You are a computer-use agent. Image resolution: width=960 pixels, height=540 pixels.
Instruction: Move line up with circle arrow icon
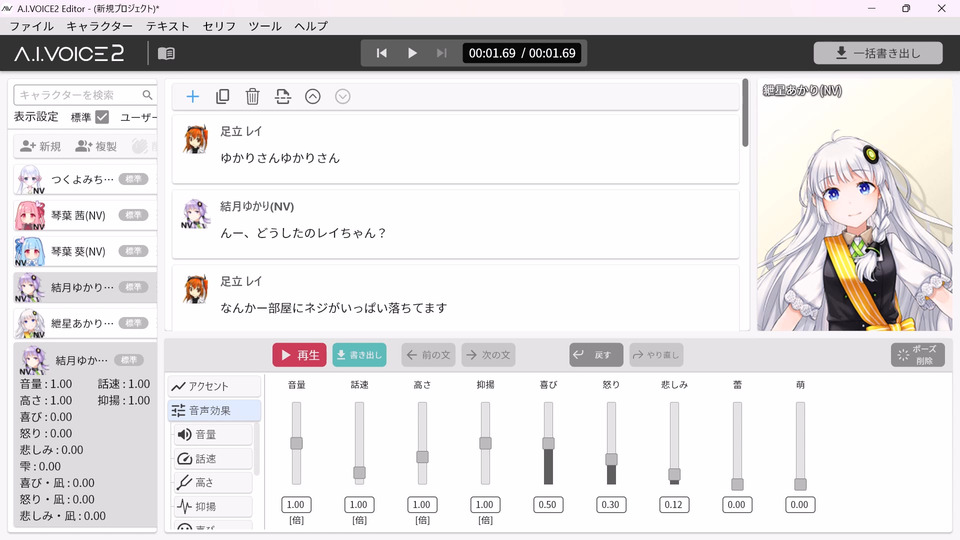click(x=313, y=97)
